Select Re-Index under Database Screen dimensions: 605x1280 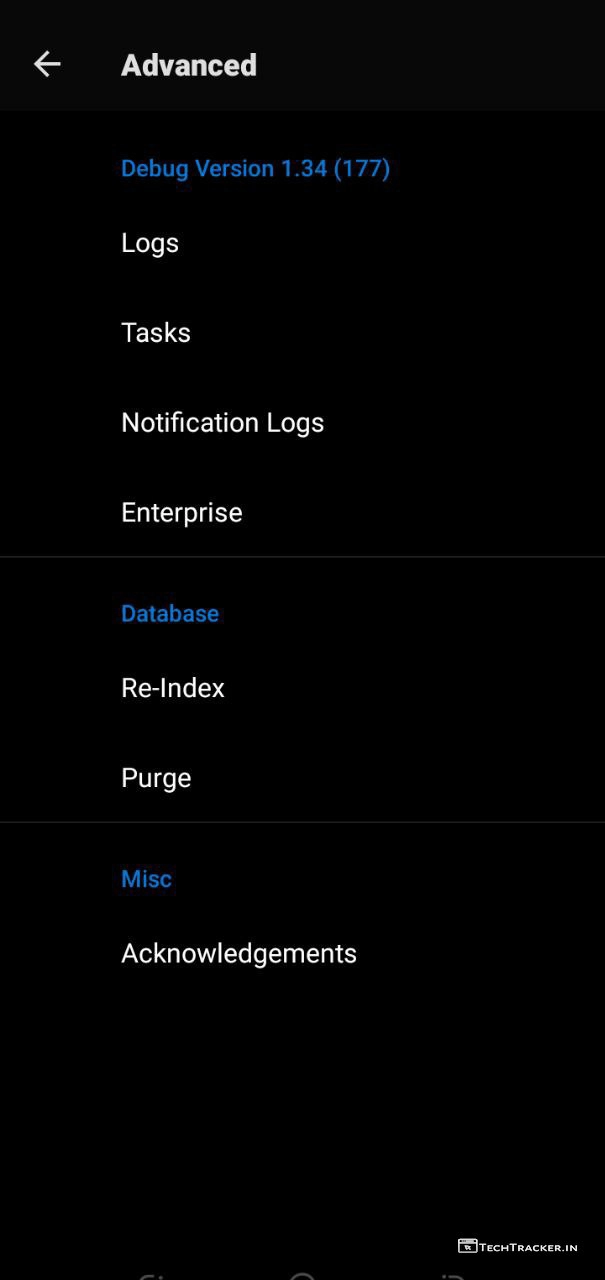pyautogui.click(x=173, y=688)
